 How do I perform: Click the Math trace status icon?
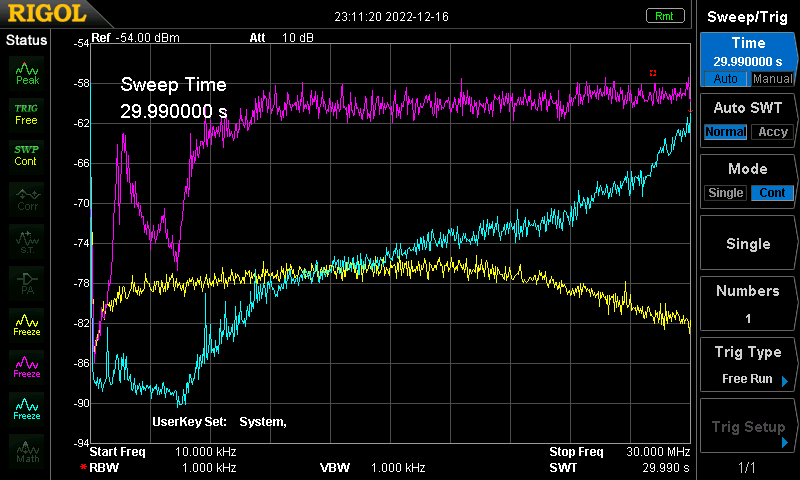(x=27, y=450)
